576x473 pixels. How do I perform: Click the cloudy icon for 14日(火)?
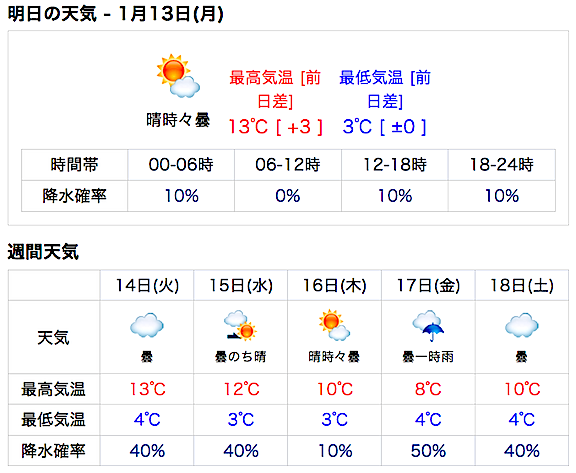[147, 325]
